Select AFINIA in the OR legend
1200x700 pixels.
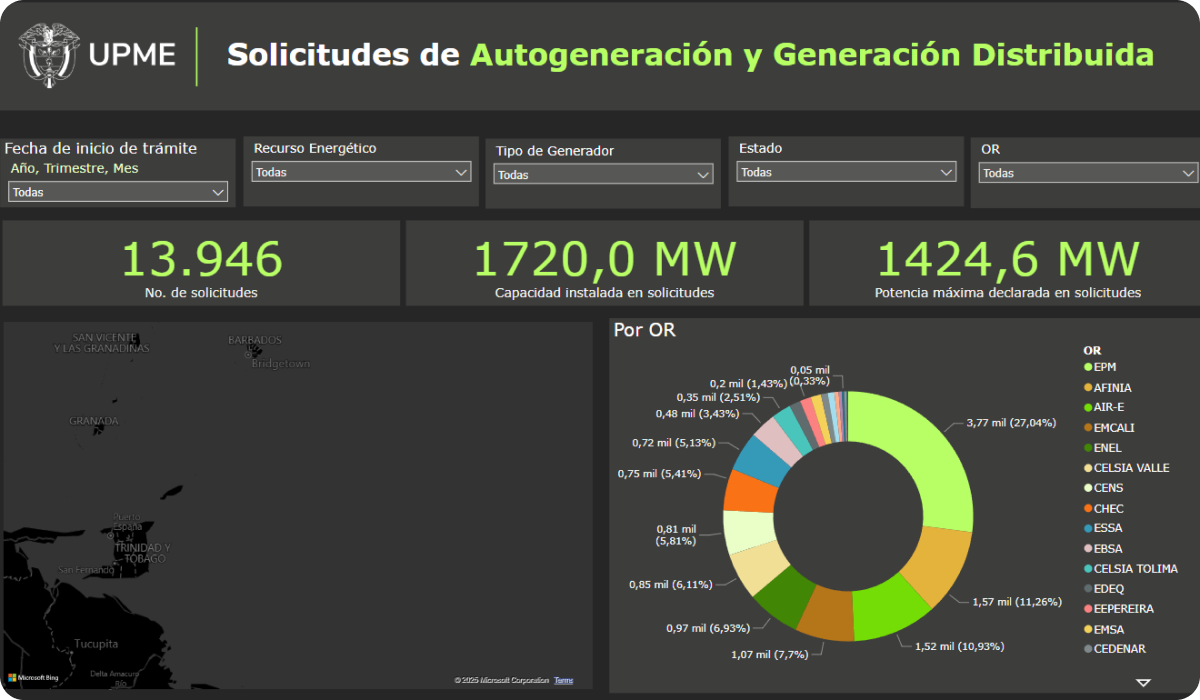coord(1112,387)
